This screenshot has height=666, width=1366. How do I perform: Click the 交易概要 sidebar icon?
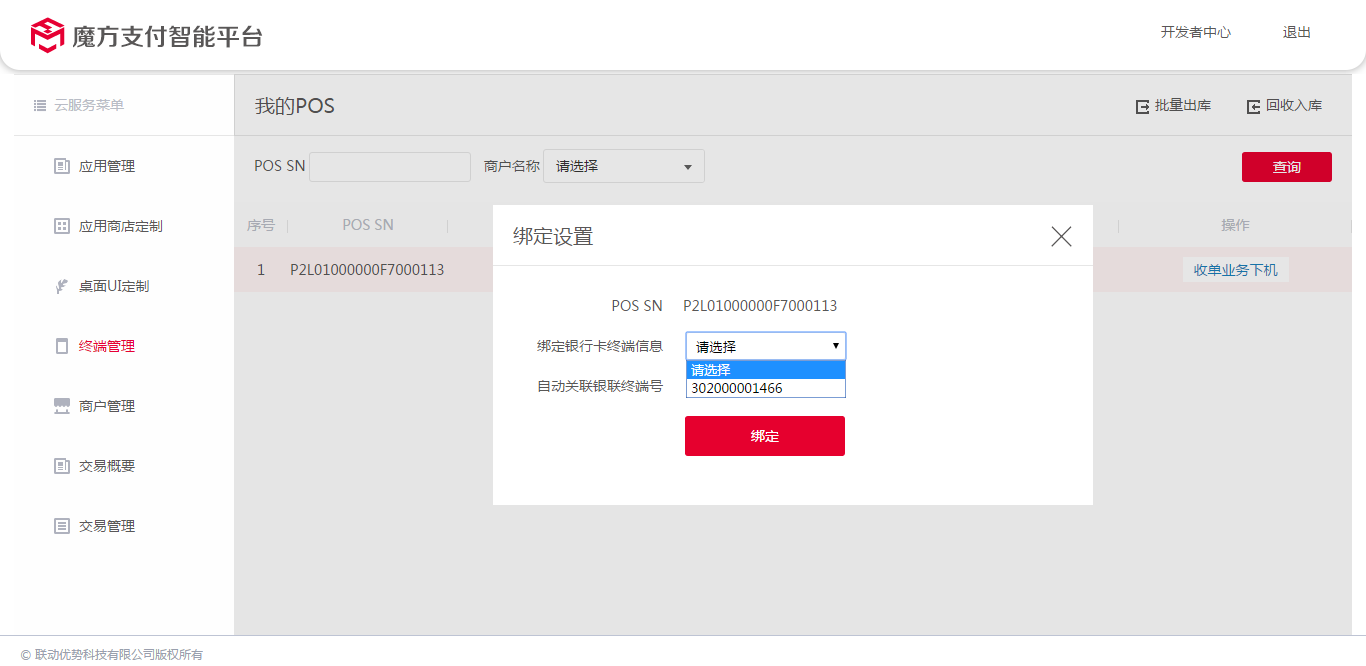[x=62, y=466]
